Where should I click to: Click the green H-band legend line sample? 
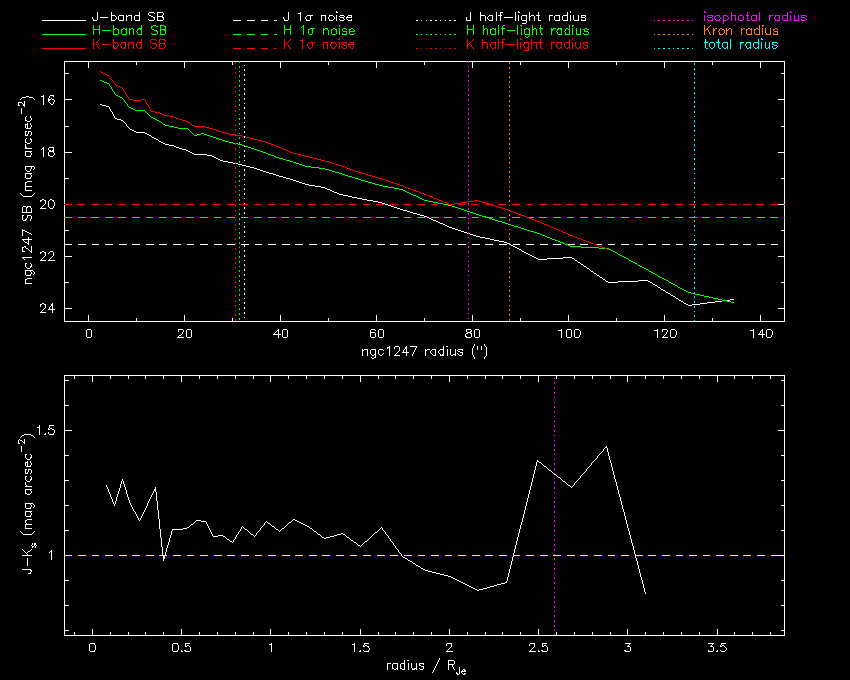click(x=64, y=34)
